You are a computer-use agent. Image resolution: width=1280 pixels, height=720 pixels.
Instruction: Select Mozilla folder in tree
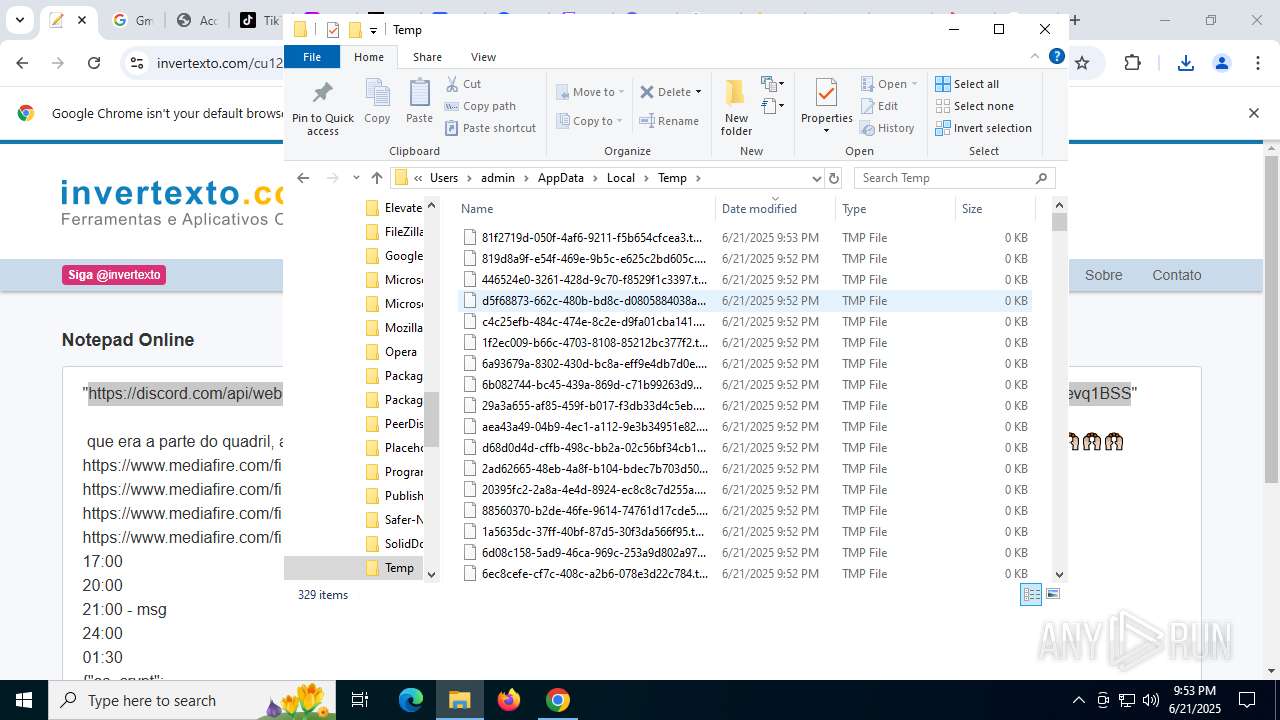click(394, 328)
